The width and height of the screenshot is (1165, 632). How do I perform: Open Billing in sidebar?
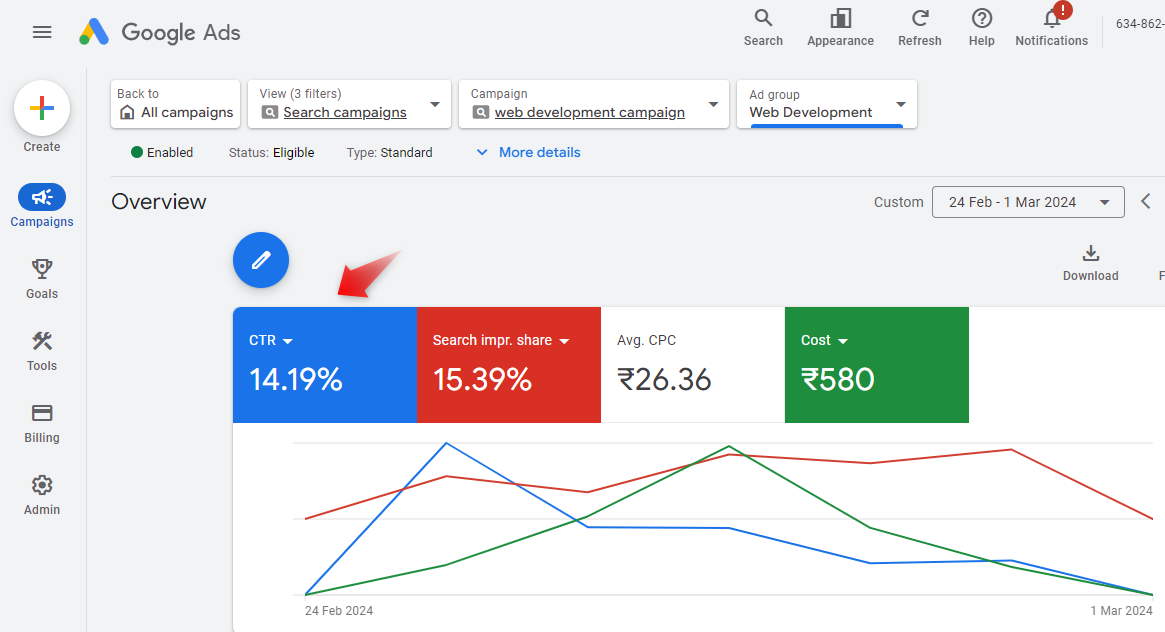pyautogui.click(x=42, y=422)
